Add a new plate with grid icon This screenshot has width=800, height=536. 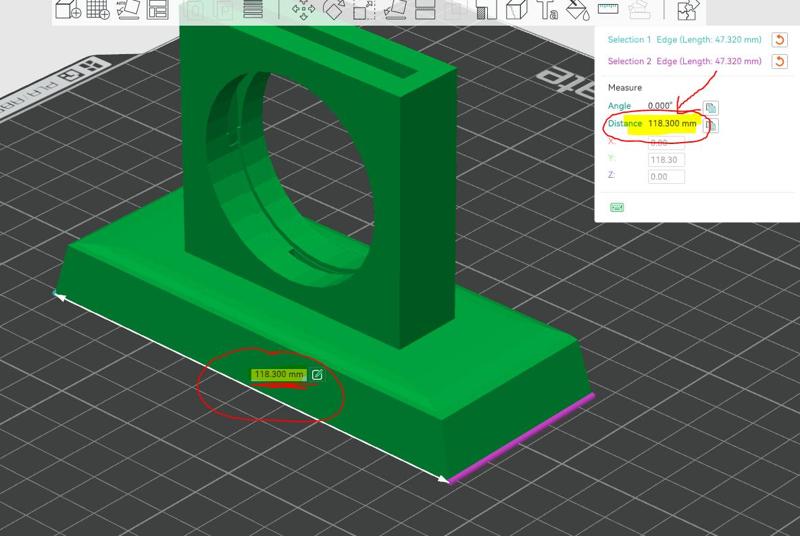coord(98,11)
